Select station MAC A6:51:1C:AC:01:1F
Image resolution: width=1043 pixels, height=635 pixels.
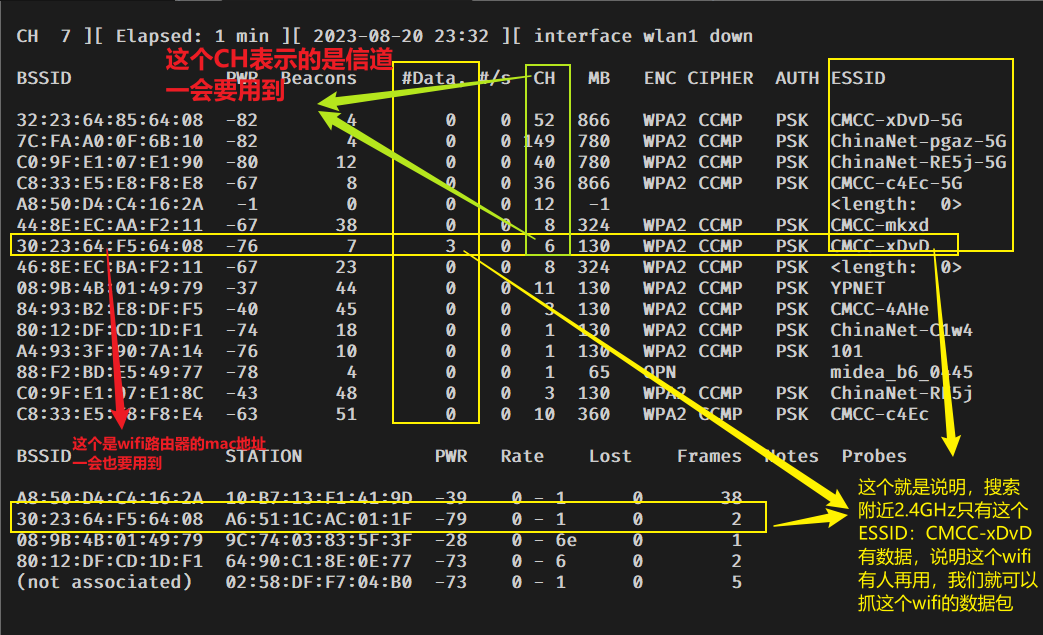319,519
